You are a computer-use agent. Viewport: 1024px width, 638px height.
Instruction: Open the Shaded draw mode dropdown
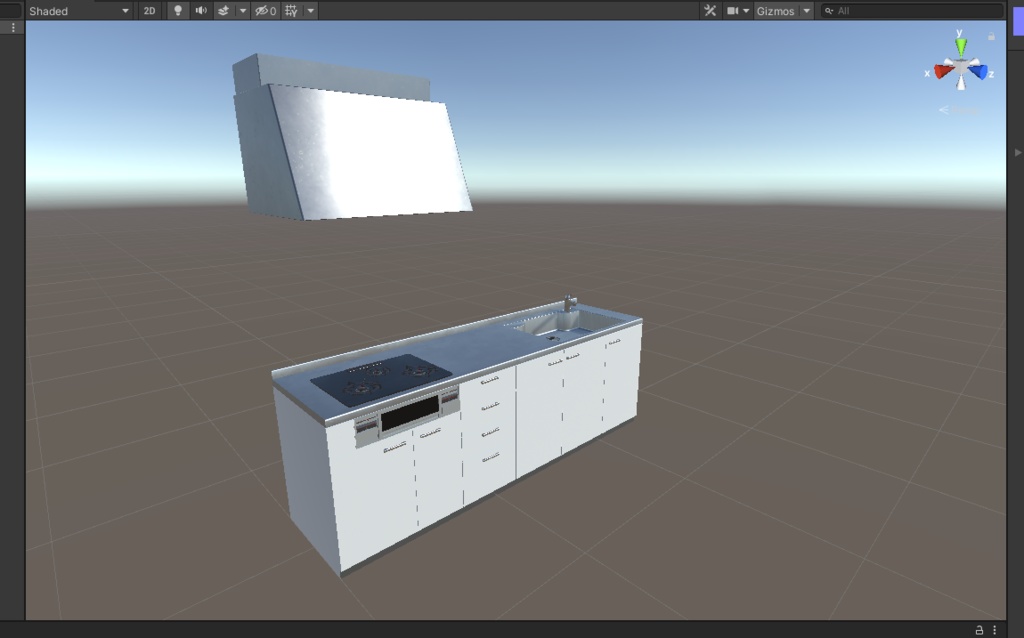click(70, 11)
